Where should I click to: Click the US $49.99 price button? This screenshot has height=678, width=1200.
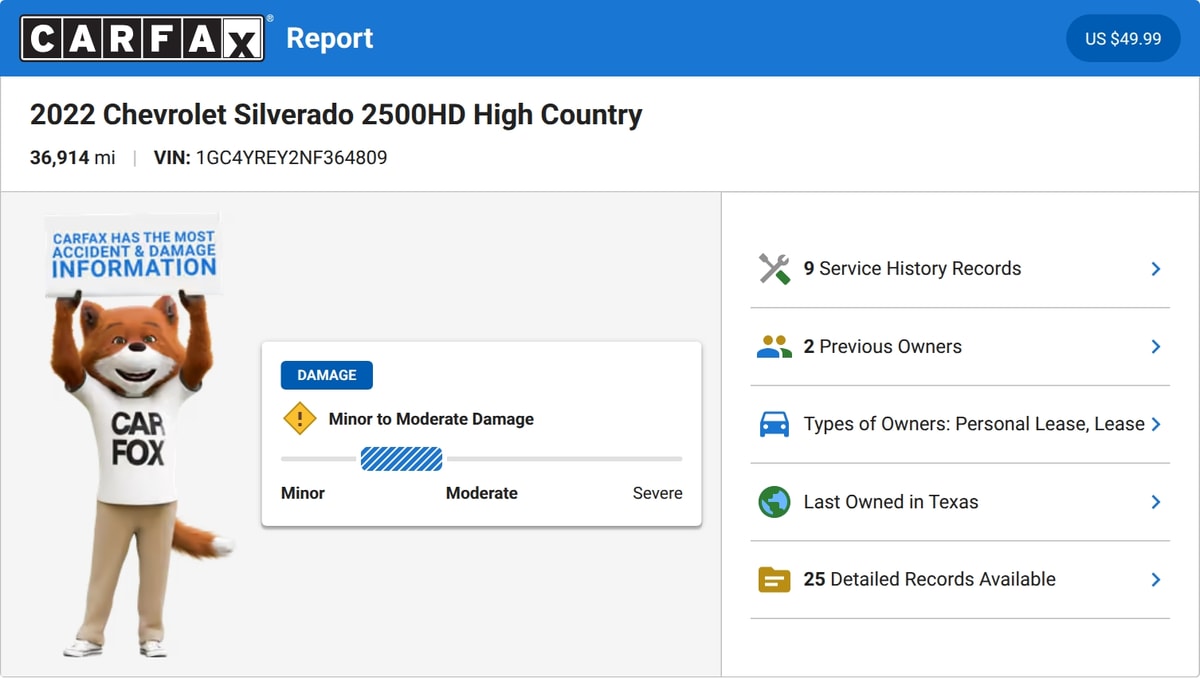tap(1123, 38)
